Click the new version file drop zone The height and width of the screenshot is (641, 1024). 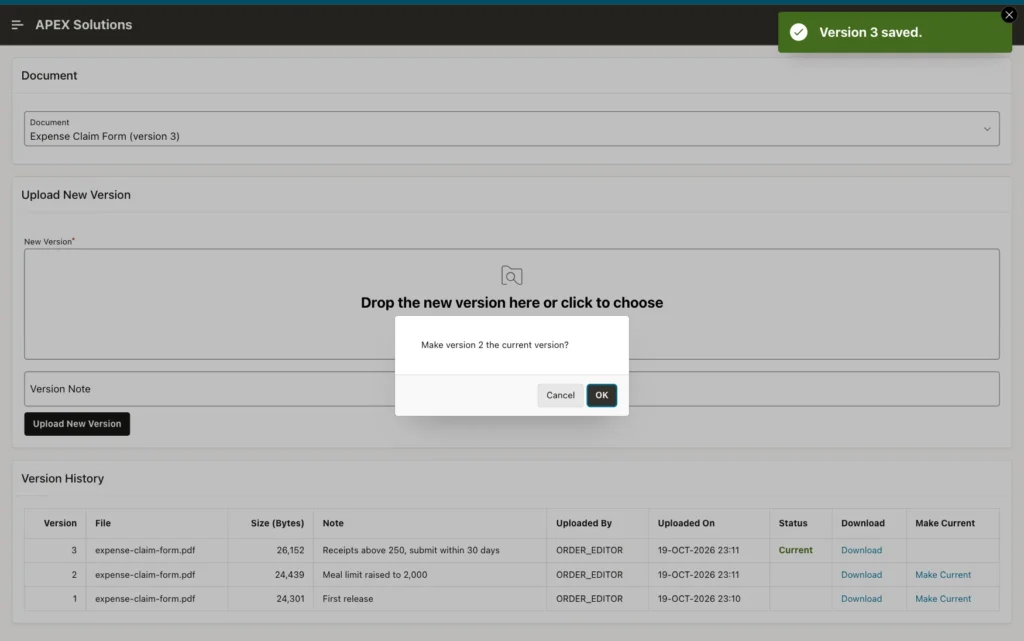511,304
